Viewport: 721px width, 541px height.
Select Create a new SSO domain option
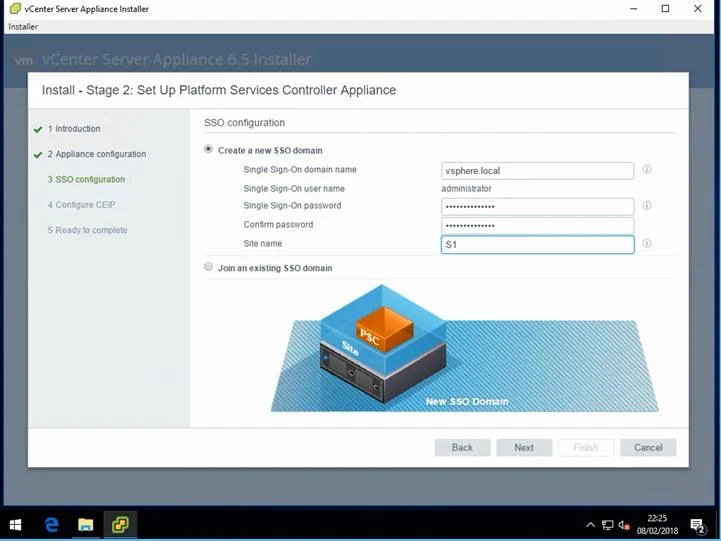coord(208,149)
